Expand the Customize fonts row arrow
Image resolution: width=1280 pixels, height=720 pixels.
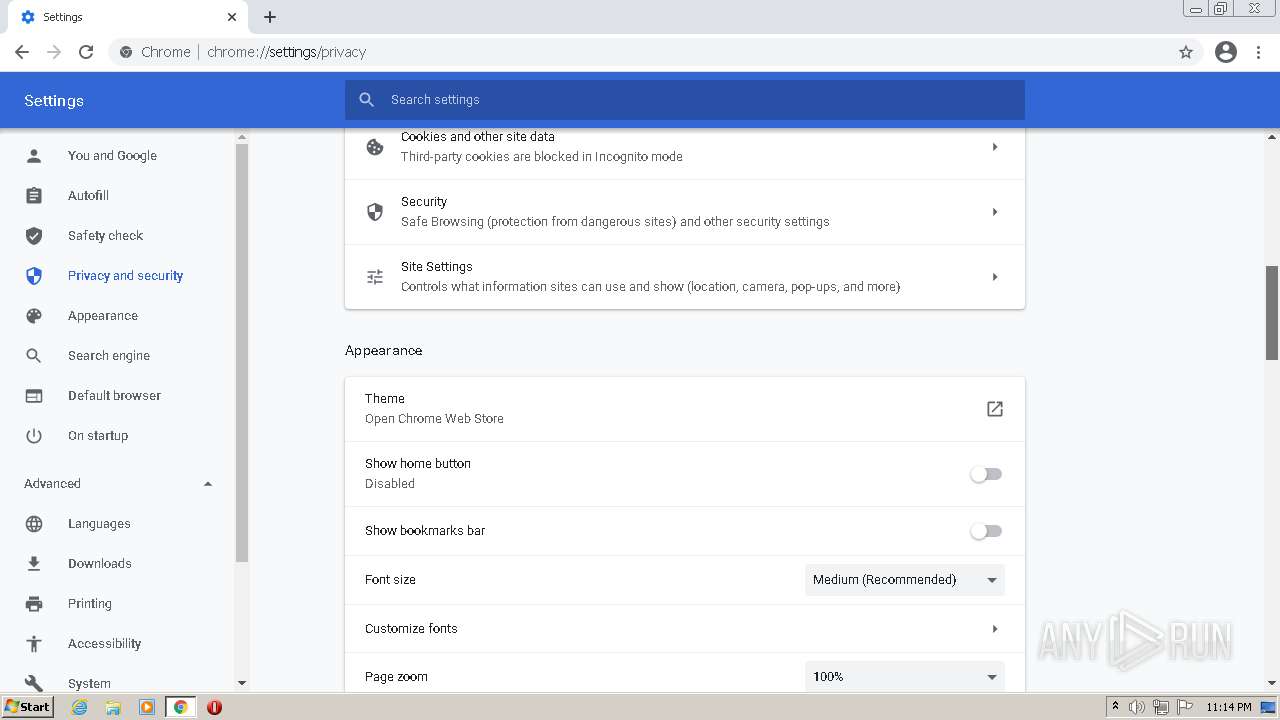click(x=995, y=629)
